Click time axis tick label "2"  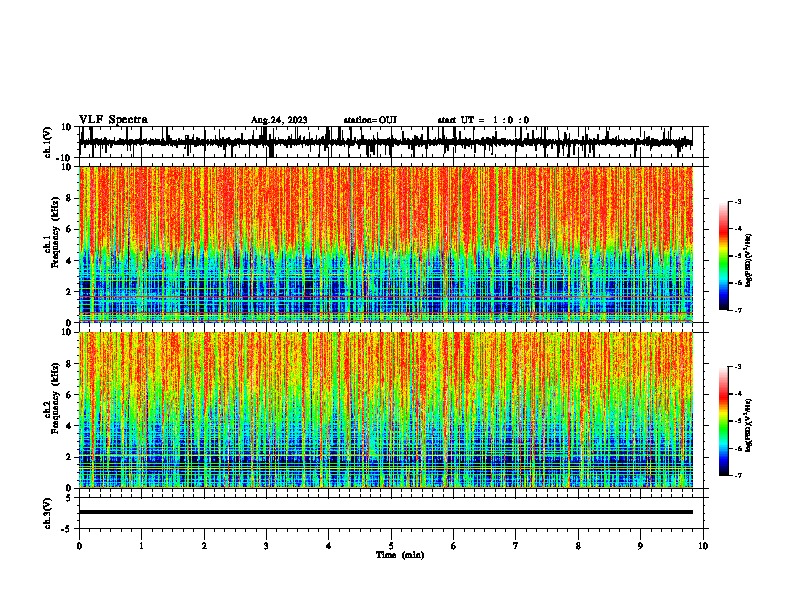[204, 546]
